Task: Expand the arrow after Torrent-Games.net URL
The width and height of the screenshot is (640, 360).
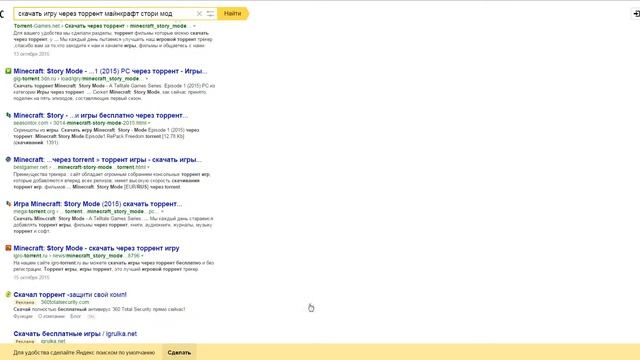Action: pyautogui.click(x=194, y=26)
